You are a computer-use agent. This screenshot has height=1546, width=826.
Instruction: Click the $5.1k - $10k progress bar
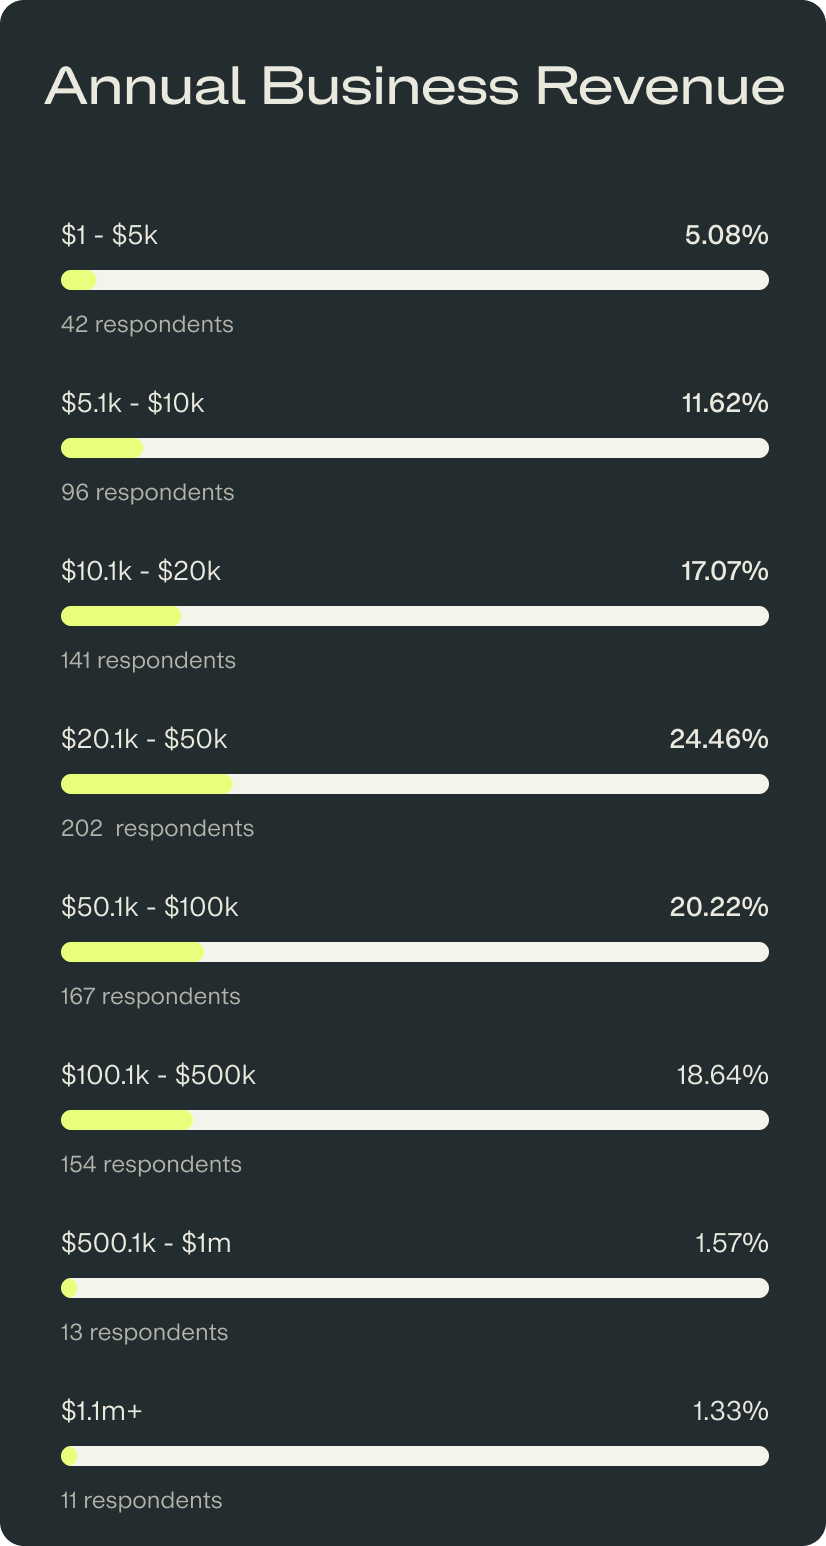point(414,448)
